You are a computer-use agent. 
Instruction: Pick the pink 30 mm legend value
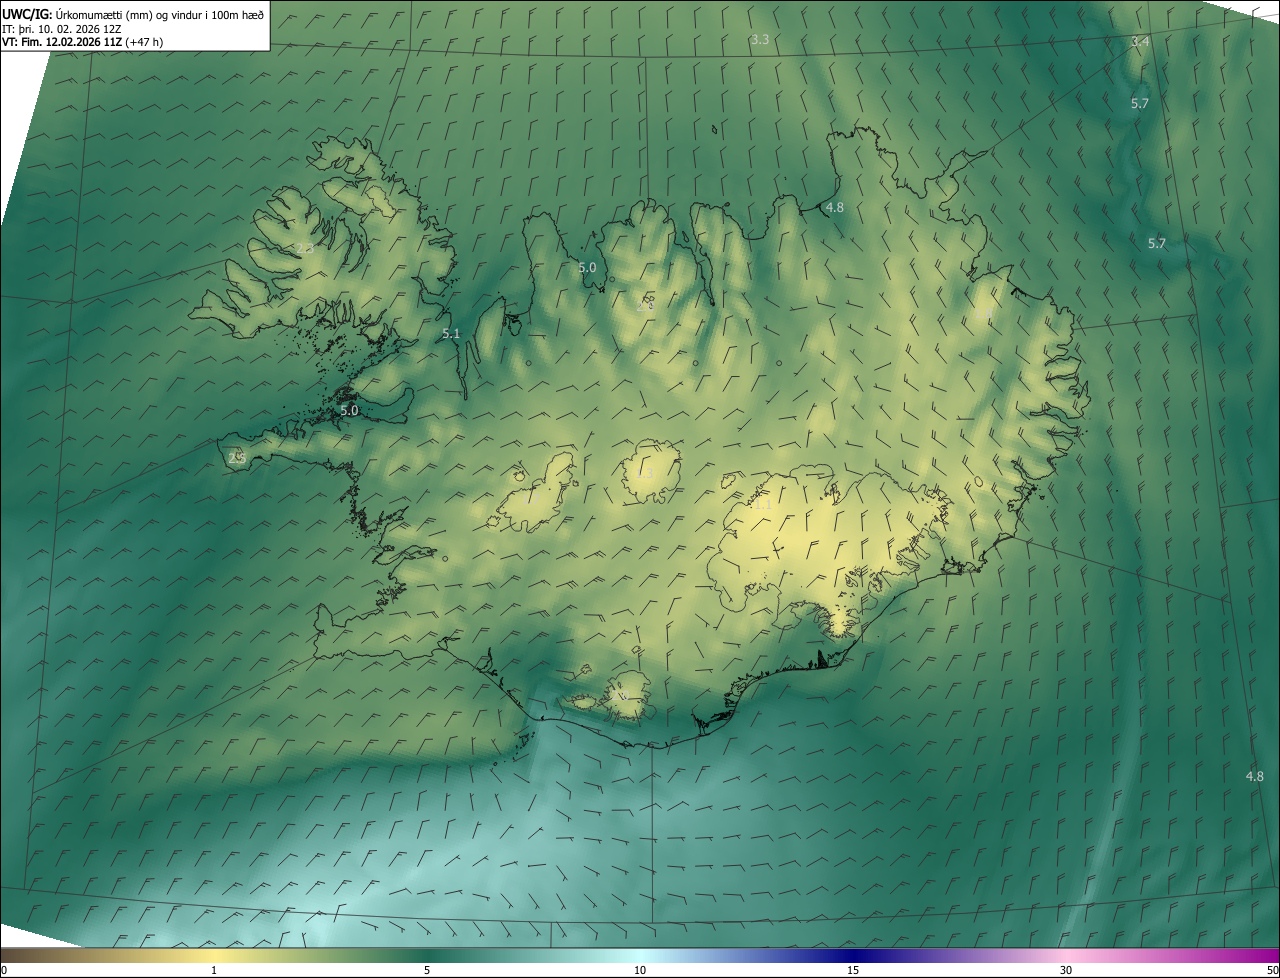pyautogui.click(x=1066, y=970)
